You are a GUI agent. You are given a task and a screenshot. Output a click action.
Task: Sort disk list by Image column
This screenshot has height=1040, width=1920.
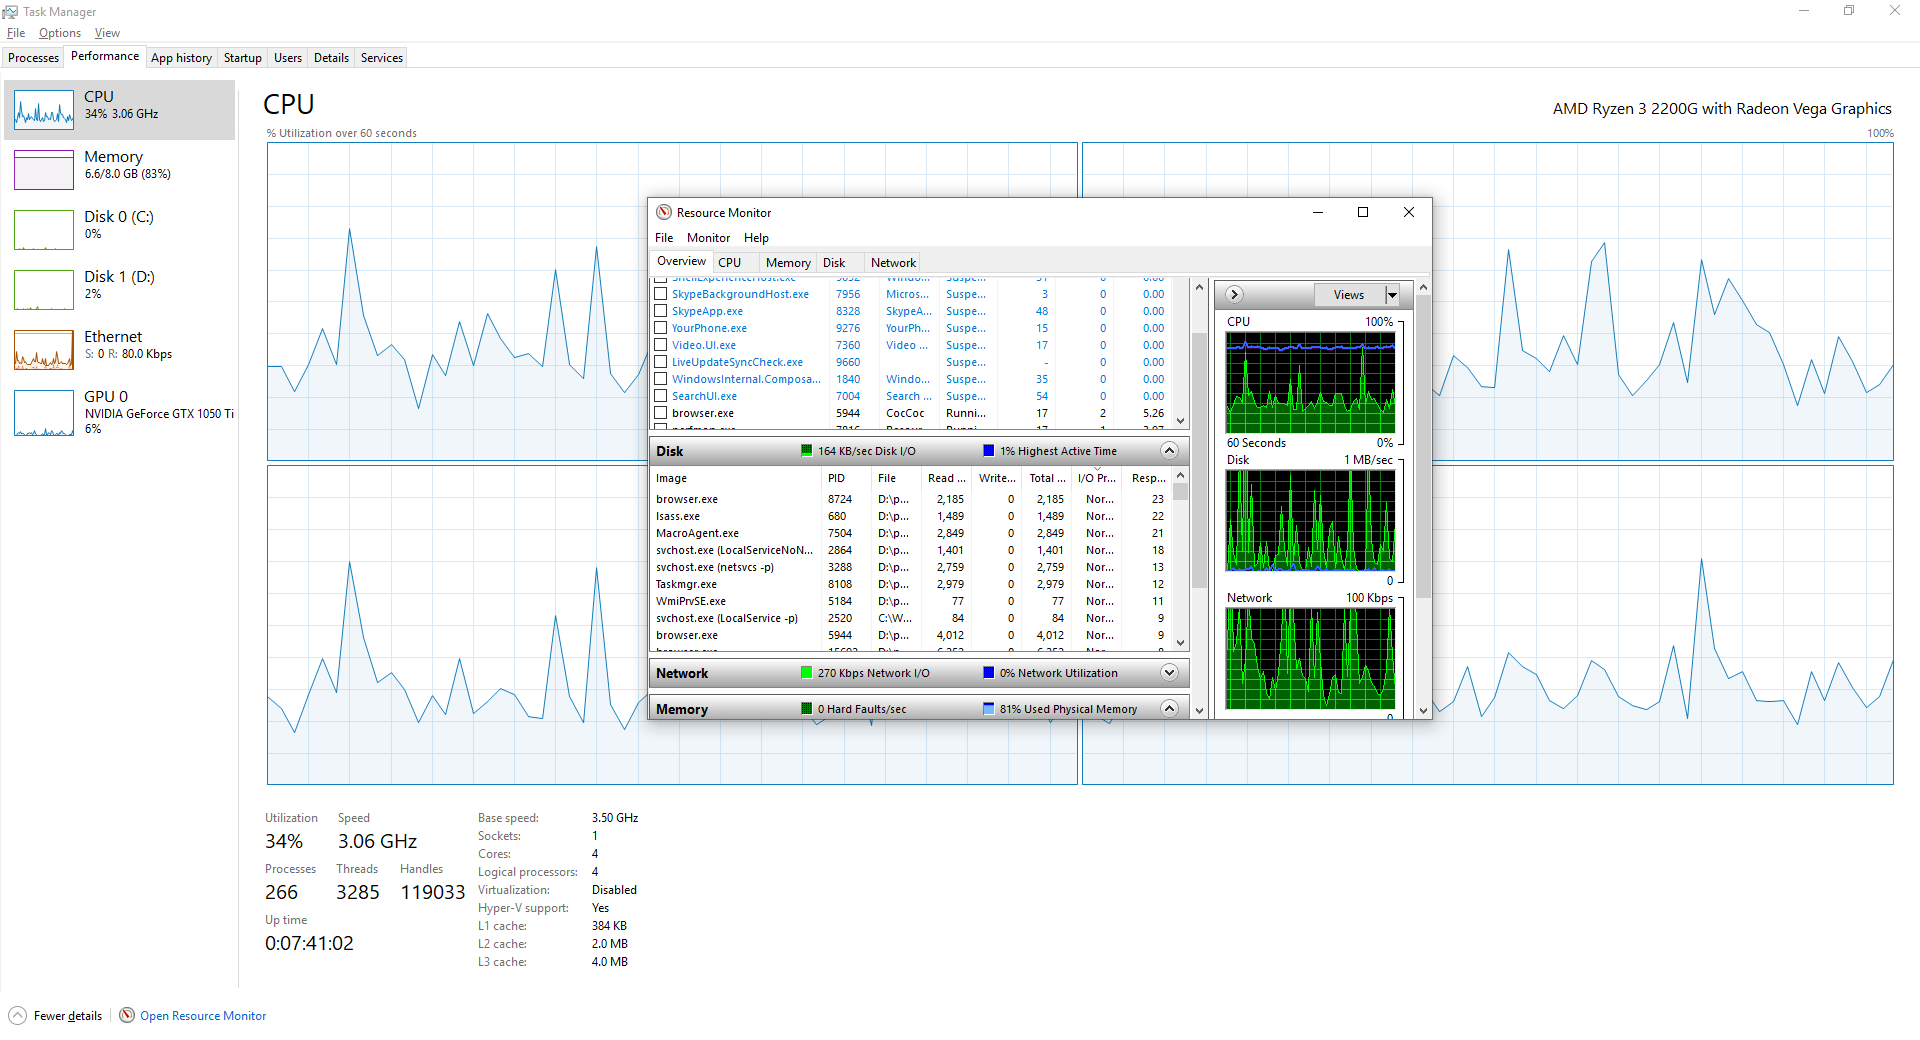735,478
